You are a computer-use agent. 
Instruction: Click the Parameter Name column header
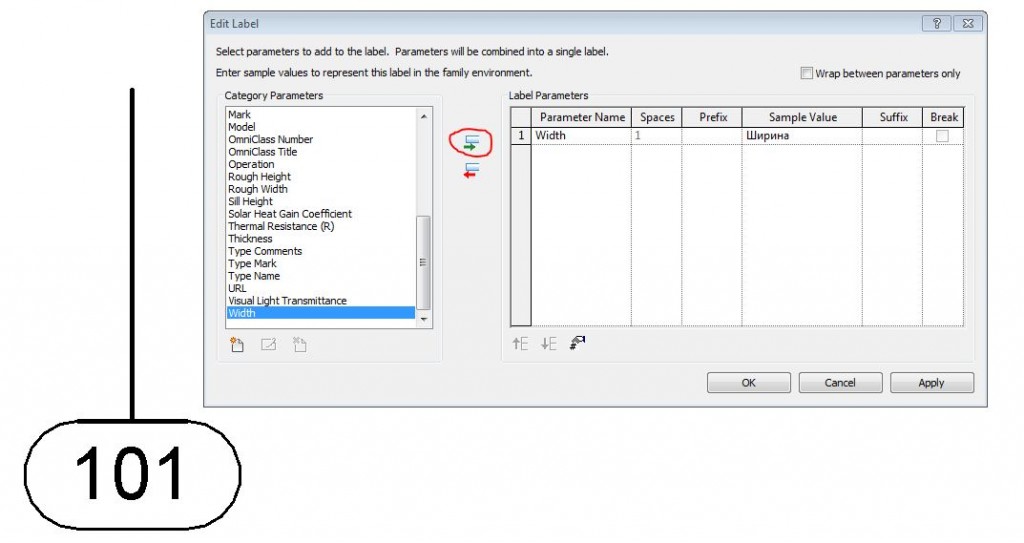pos(581,117)
